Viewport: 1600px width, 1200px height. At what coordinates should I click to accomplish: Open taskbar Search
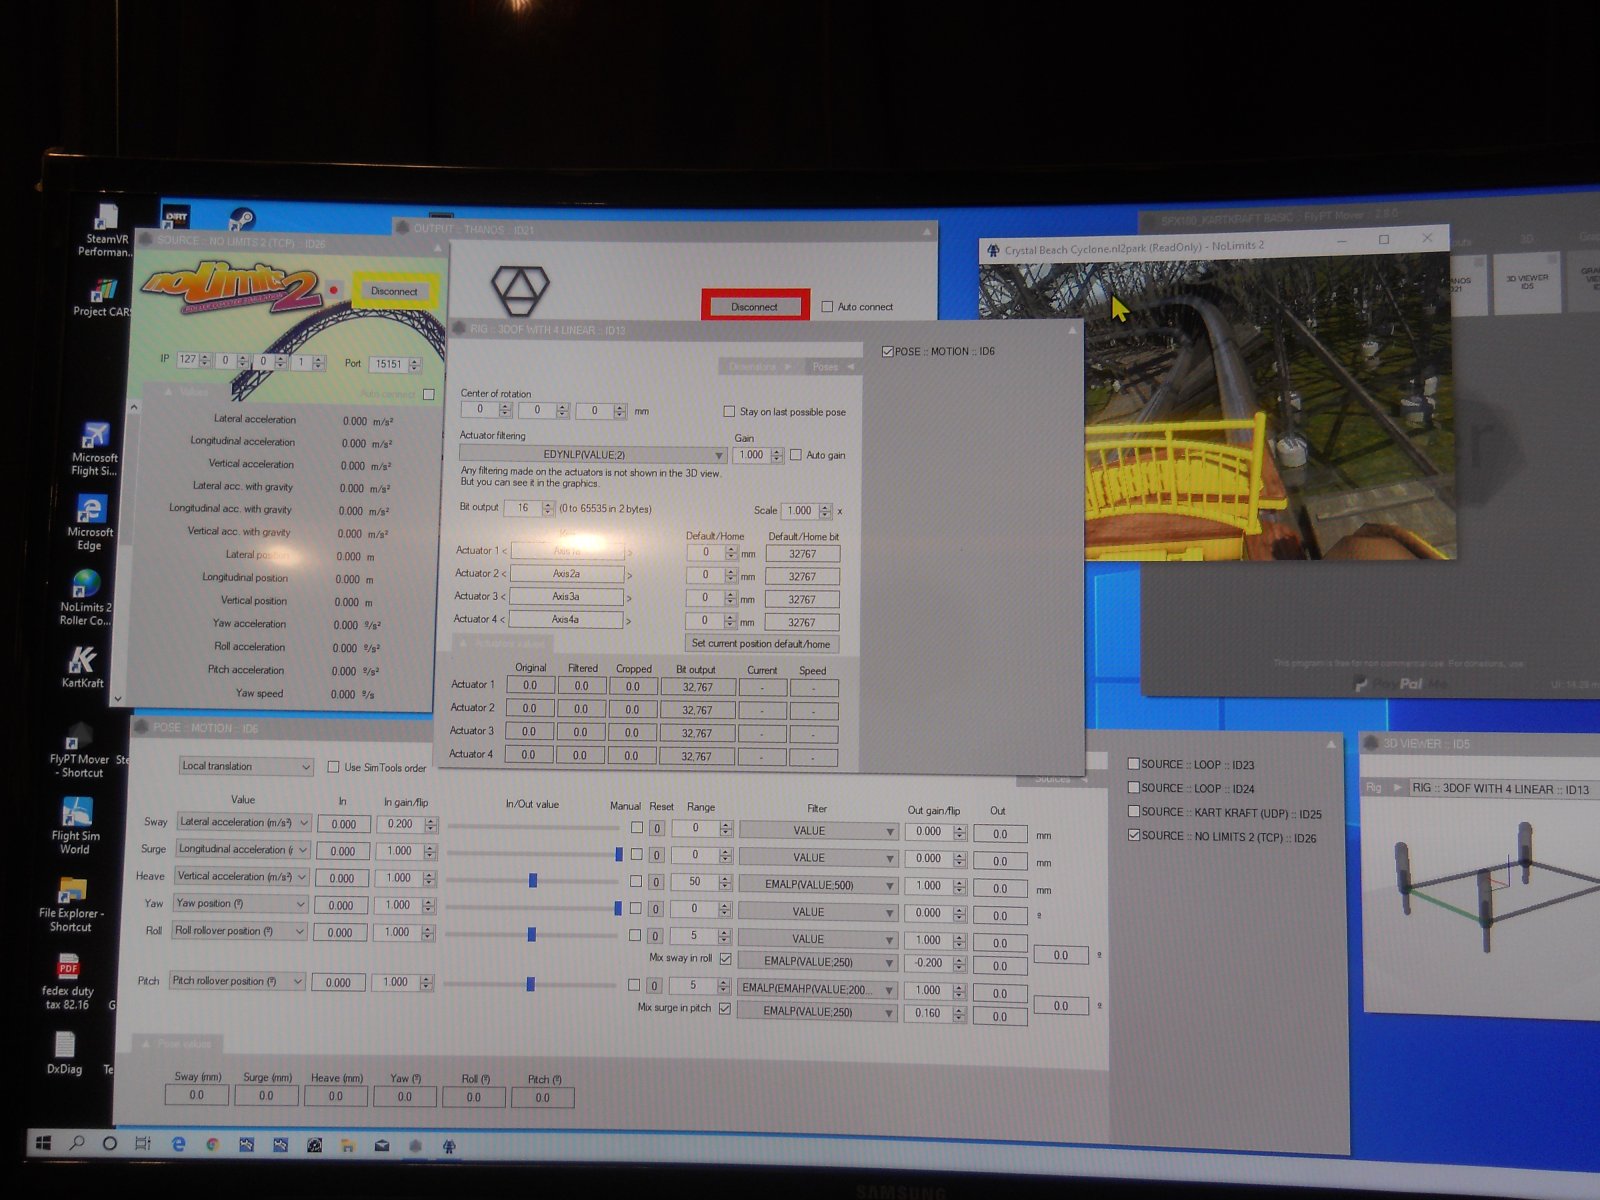coord(77,1142)
